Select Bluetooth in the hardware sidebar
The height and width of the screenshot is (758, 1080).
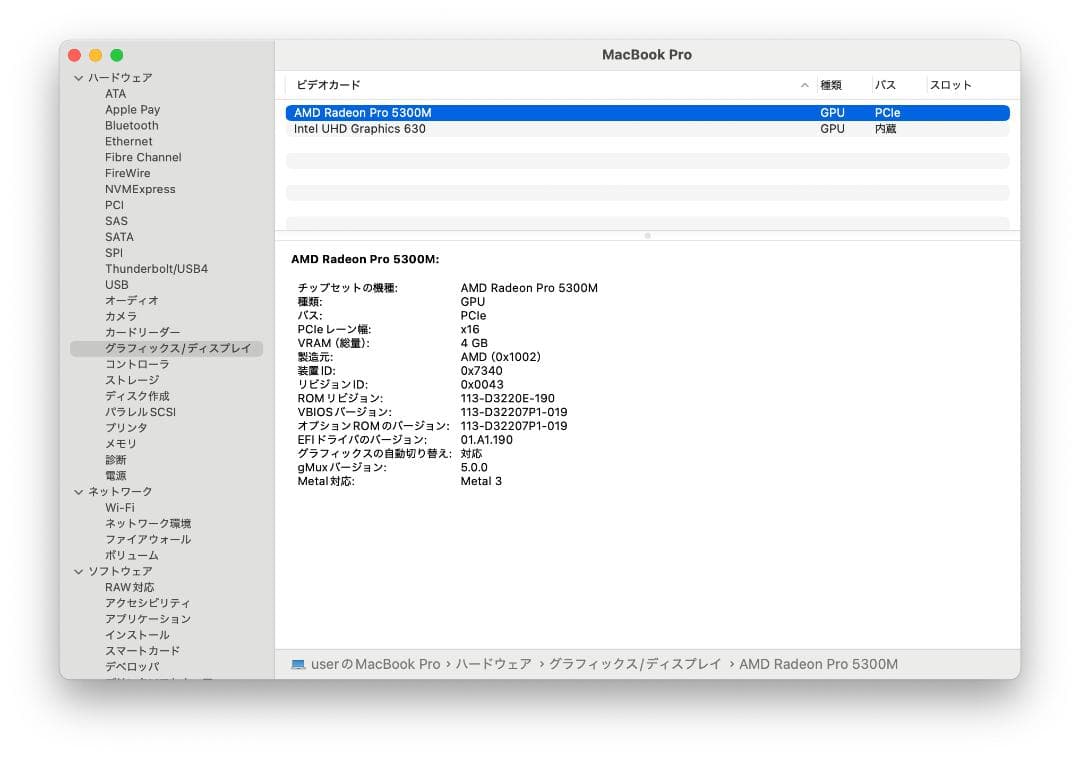click(x=132, y=125)
